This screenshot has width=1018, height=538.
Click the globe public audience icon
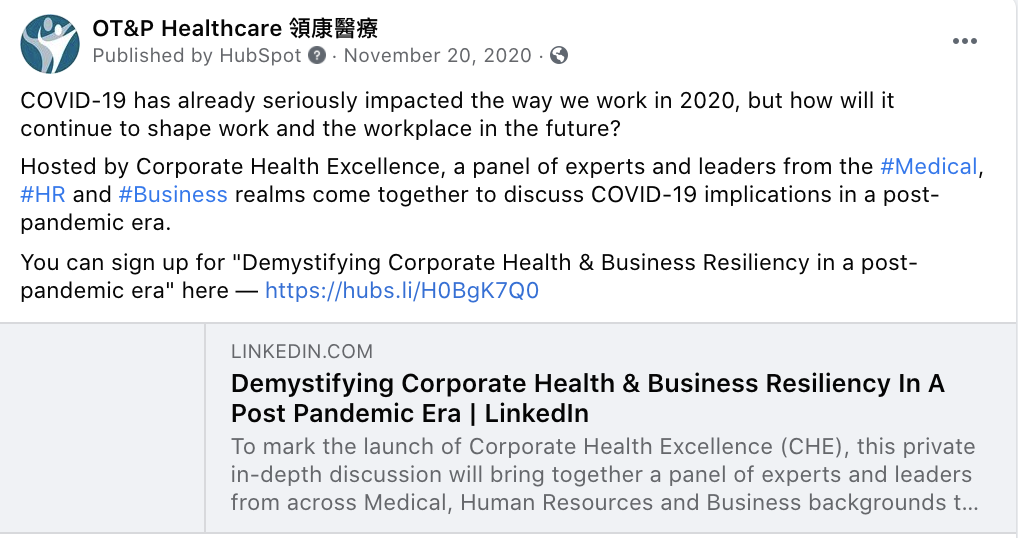point(559,56)
